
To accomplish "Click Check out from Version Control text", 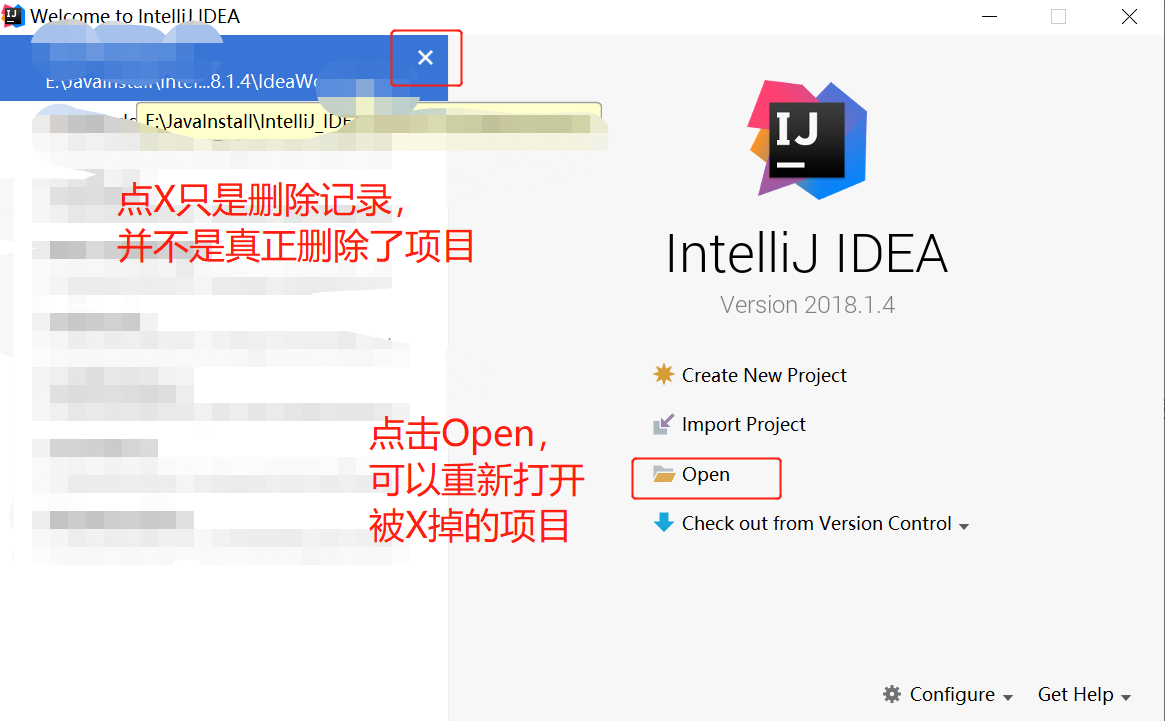I will click(x=817, y=523).
